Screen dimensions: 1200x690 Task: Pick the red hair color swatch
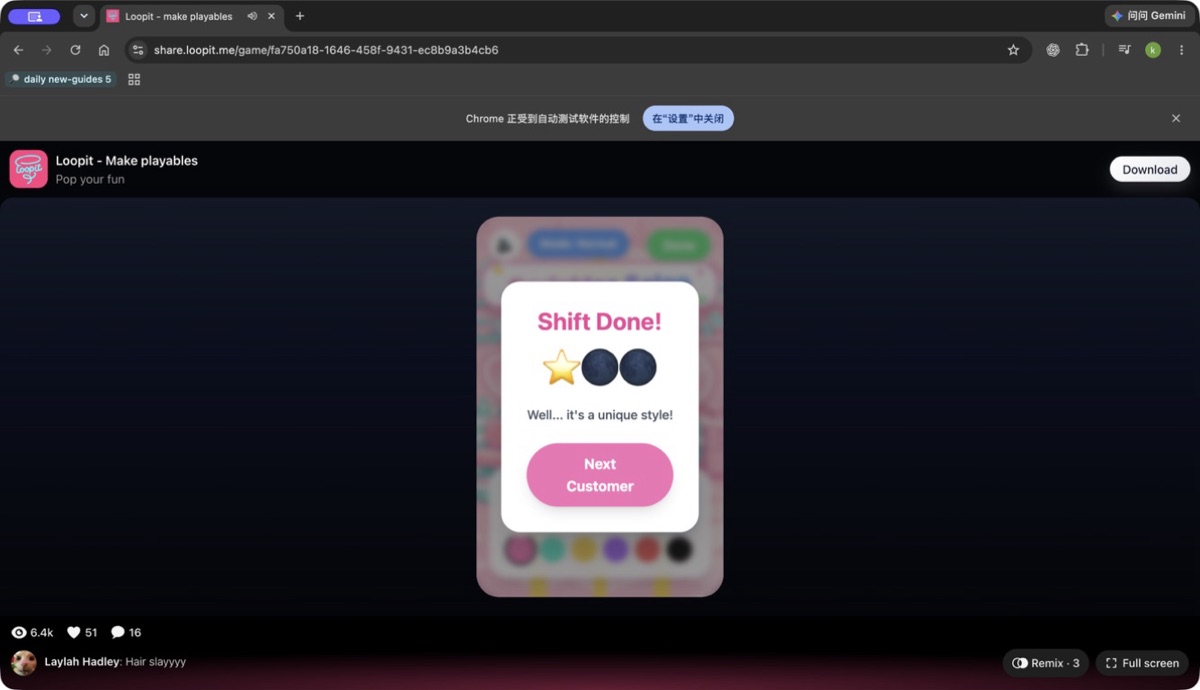tap(647, 548)
